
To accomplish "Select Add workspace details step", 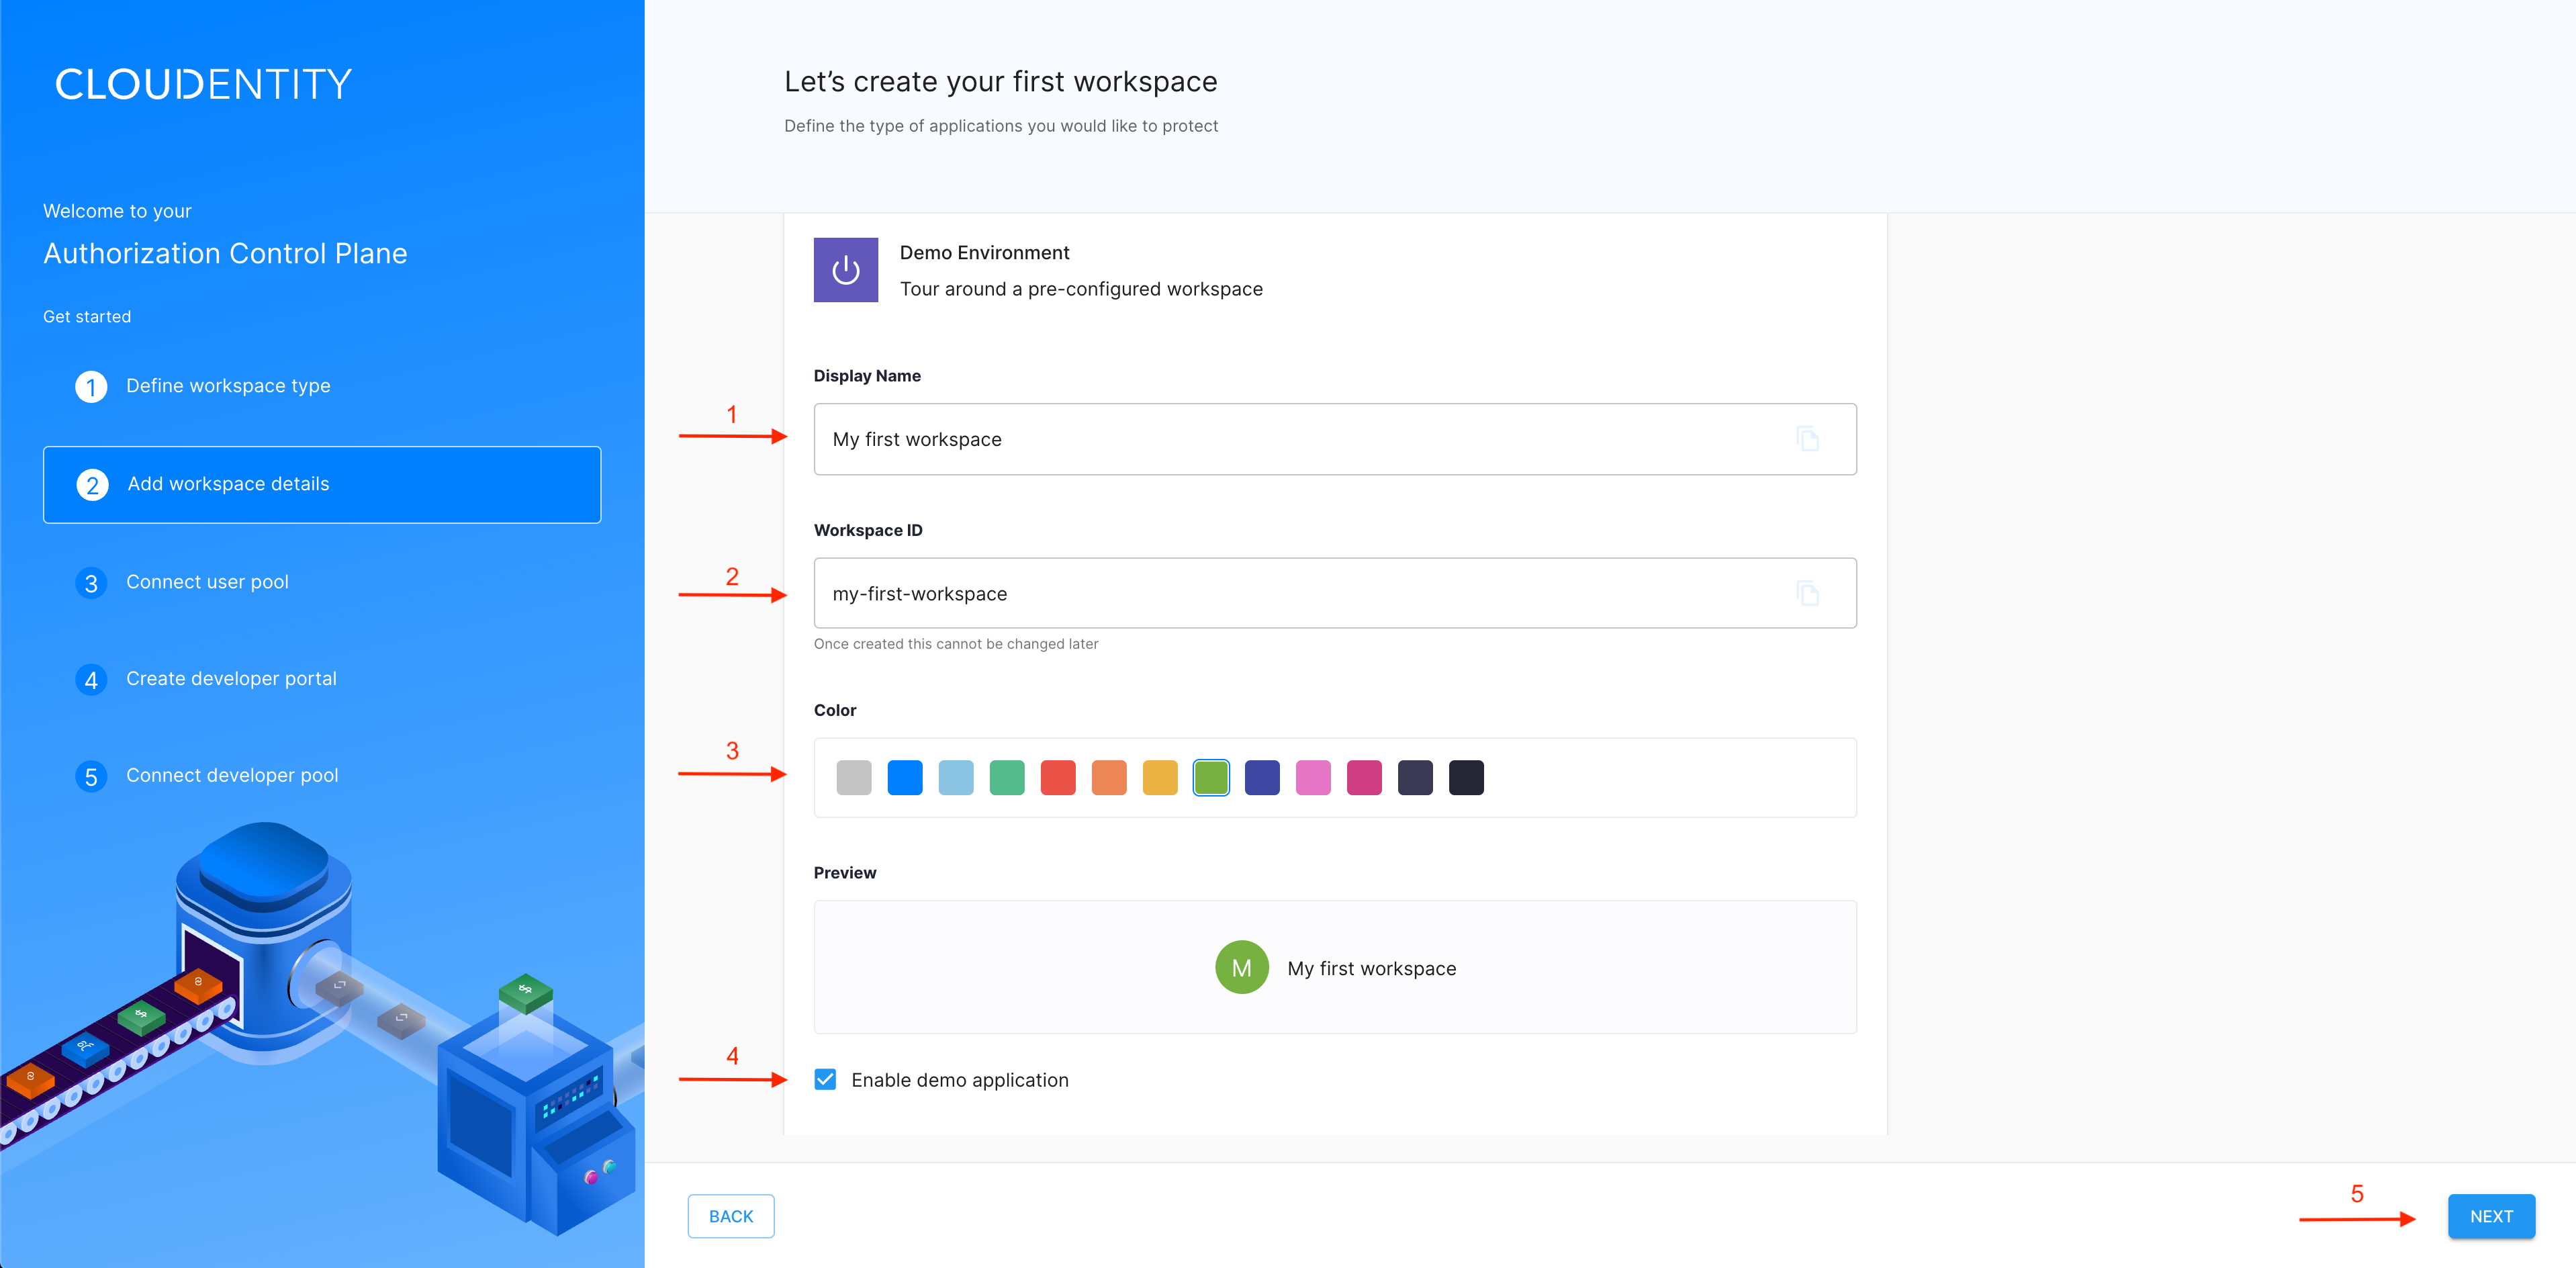I will (322, 484).
